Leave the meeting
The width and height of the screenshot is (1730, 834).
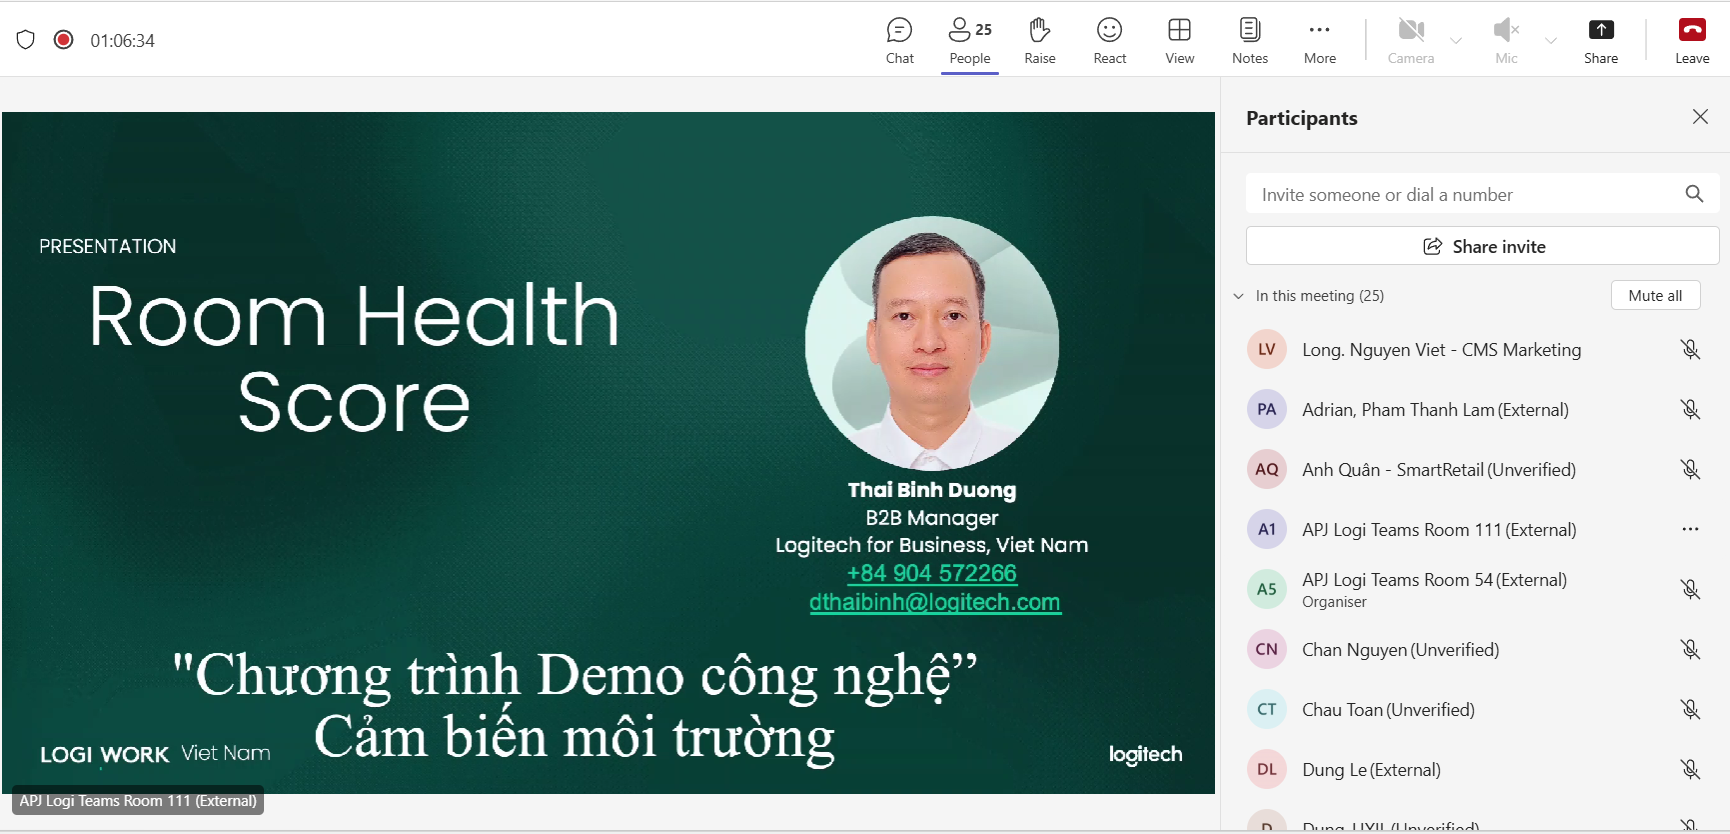[1691, 40]
